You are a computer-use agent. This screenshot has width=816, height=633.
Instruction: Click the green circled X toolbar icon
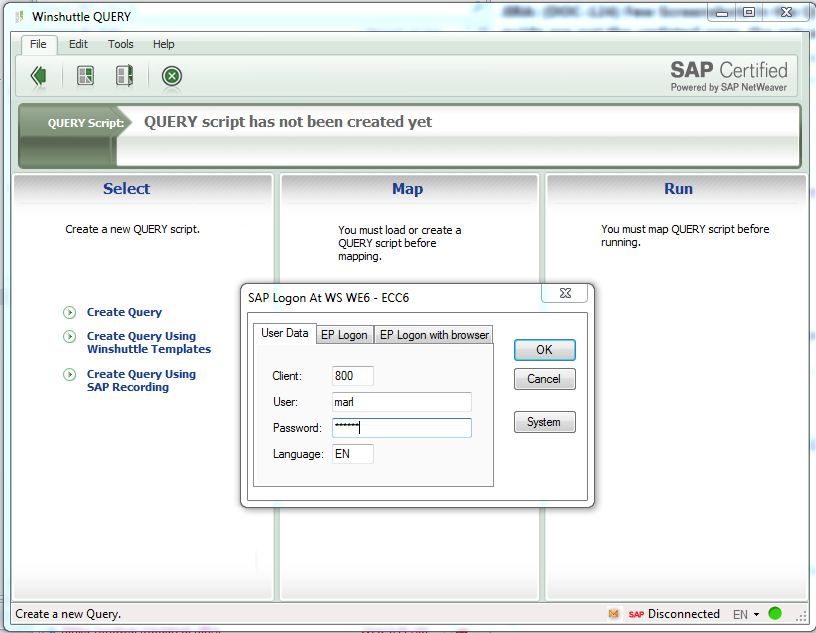pos(172,77)
